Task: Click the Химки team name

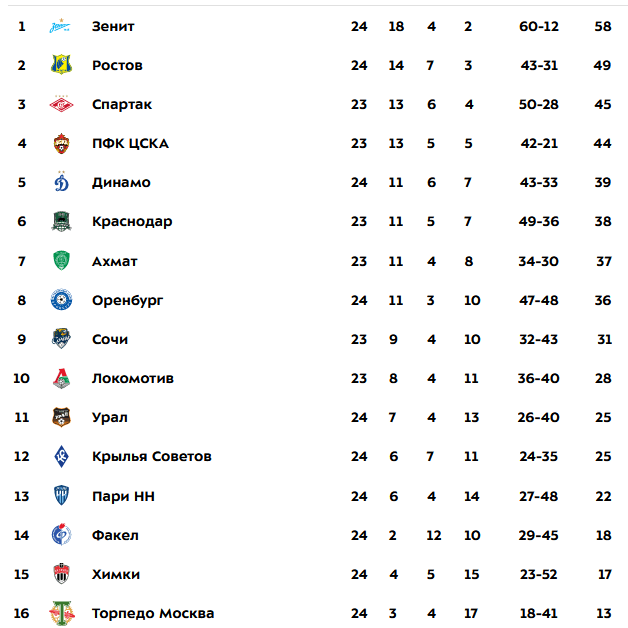Action: tap(116, 574)
